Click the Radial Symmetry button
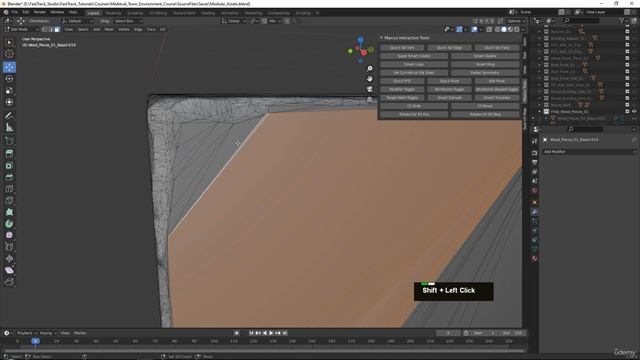Viewport: 640px width, 360px height. (485, 73)
